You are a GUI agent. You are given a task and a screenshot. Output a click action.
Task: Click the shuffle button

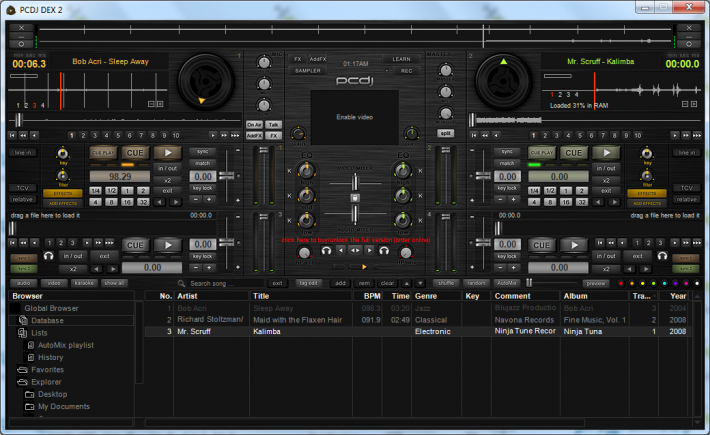(x=446, y=283)
